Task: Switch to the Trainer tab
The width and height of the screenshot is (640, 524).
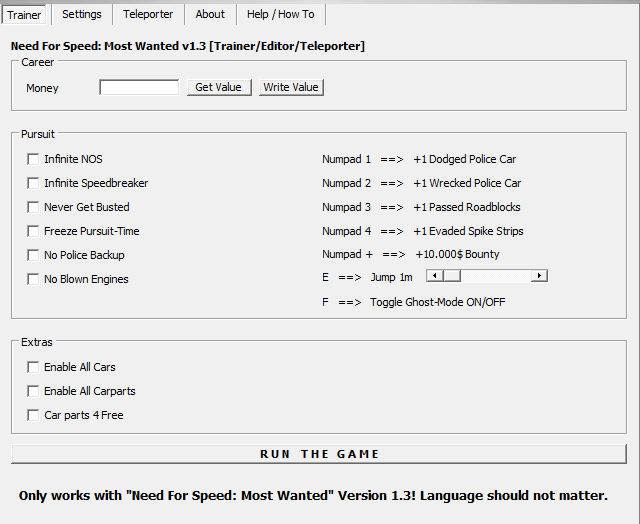Action: pyautogui.click(x=24, y=15)
